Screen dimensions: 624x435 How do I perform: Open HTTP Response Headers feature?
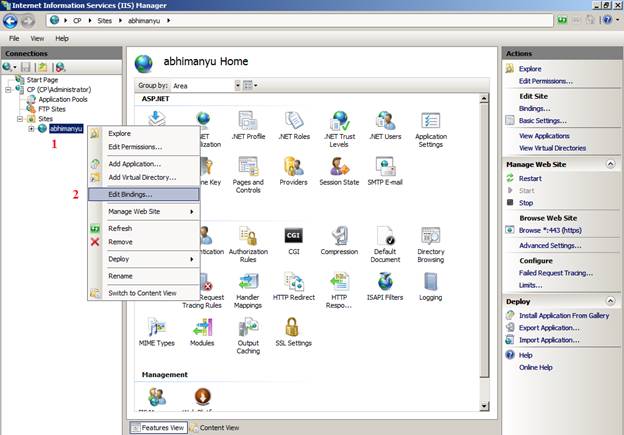[339, 290]
